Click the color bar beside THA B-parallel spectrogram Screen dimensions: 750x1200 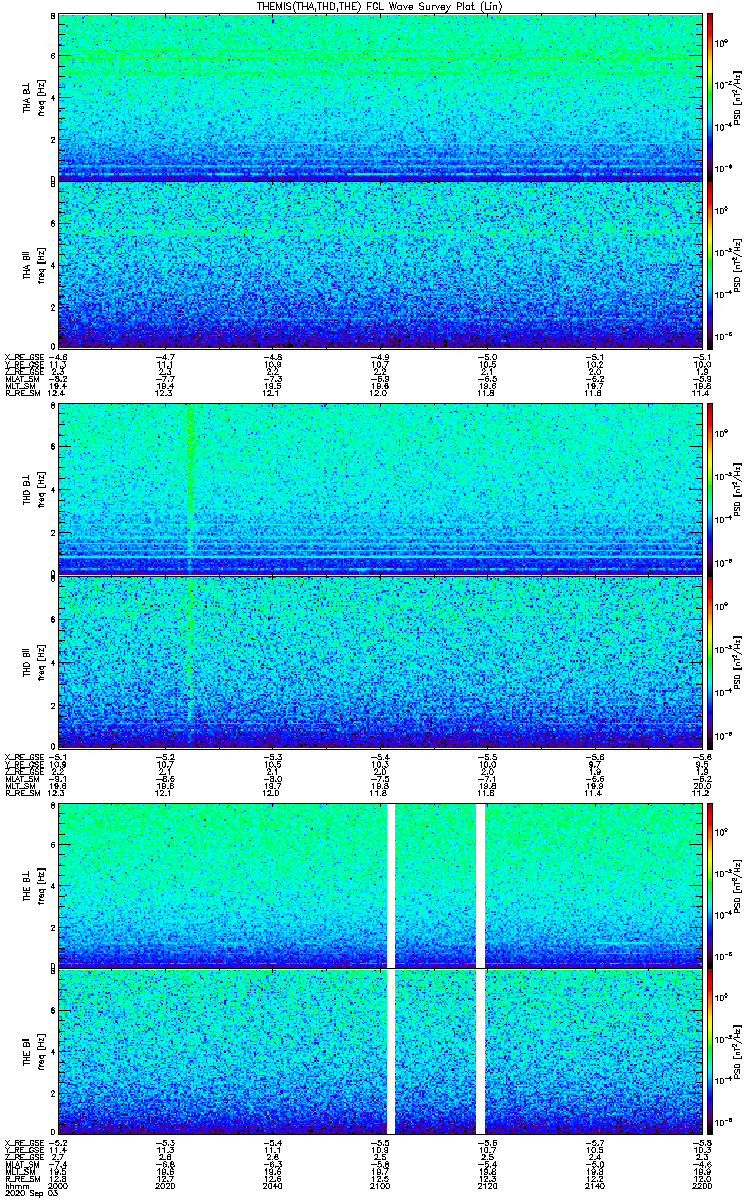coord(709,265)
